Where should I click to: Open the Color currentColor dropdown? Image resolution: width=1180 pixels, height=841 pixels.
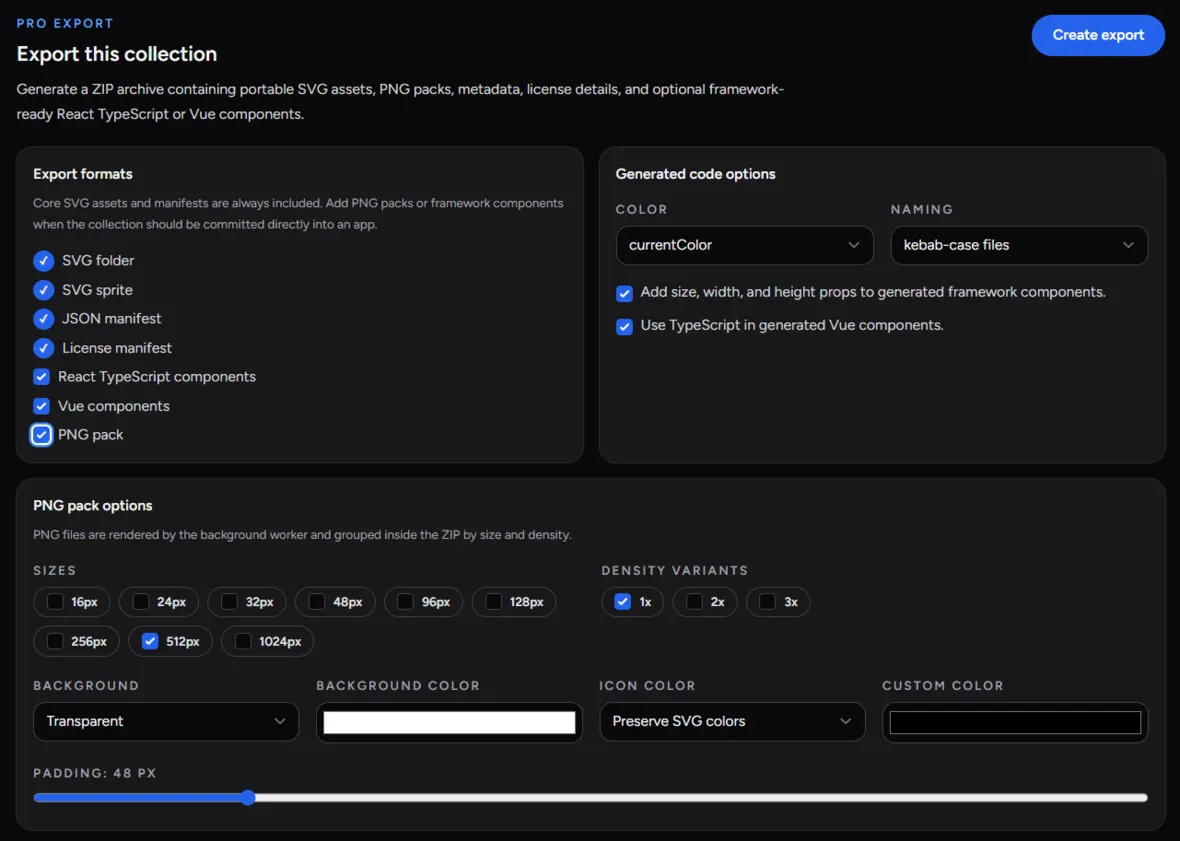coord(744,245)
